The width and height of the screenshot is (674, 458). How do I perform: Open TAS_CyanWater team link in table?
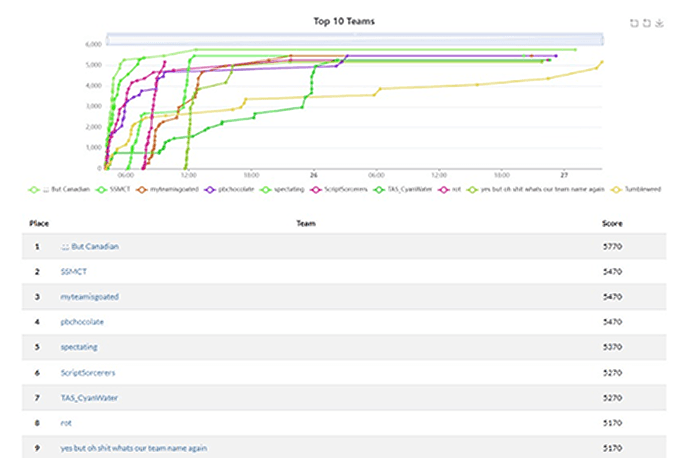(89, 398)
